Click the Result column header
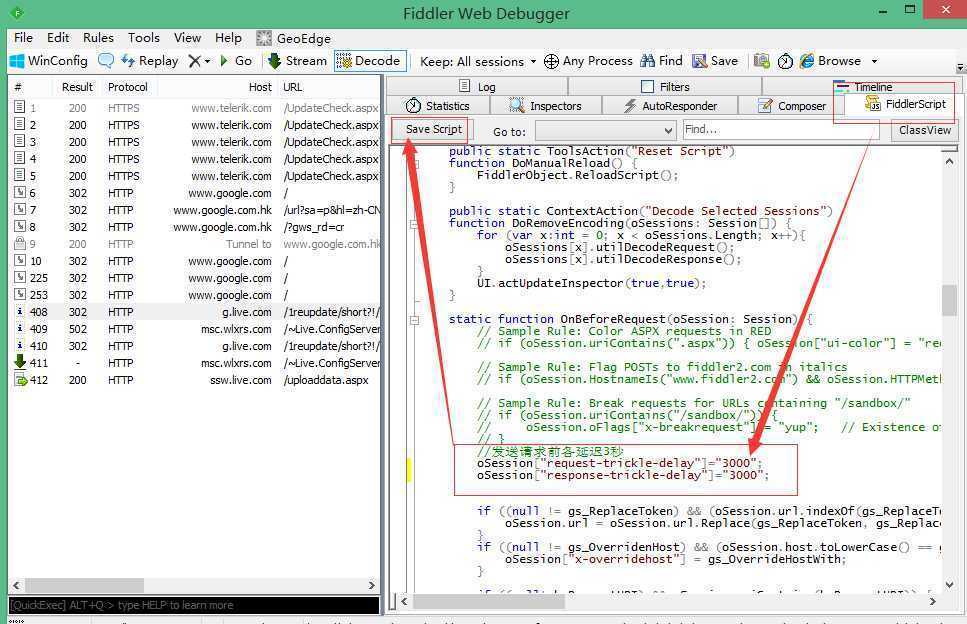The height and width of the screenshot is (624, 967). click(x=77, y=87)
